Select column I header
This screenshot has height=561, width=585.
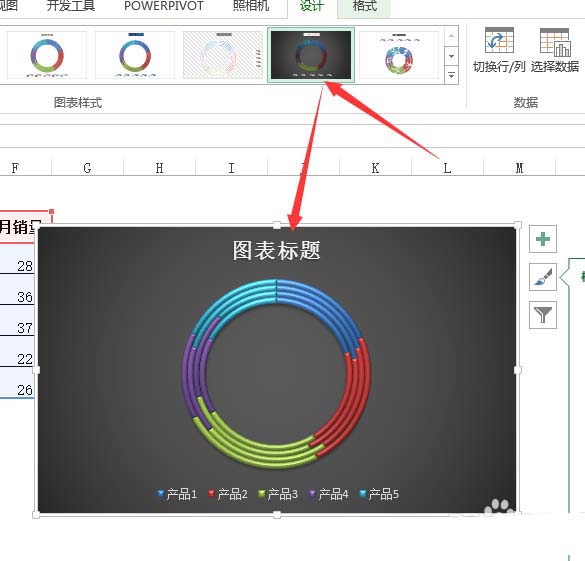231,168
